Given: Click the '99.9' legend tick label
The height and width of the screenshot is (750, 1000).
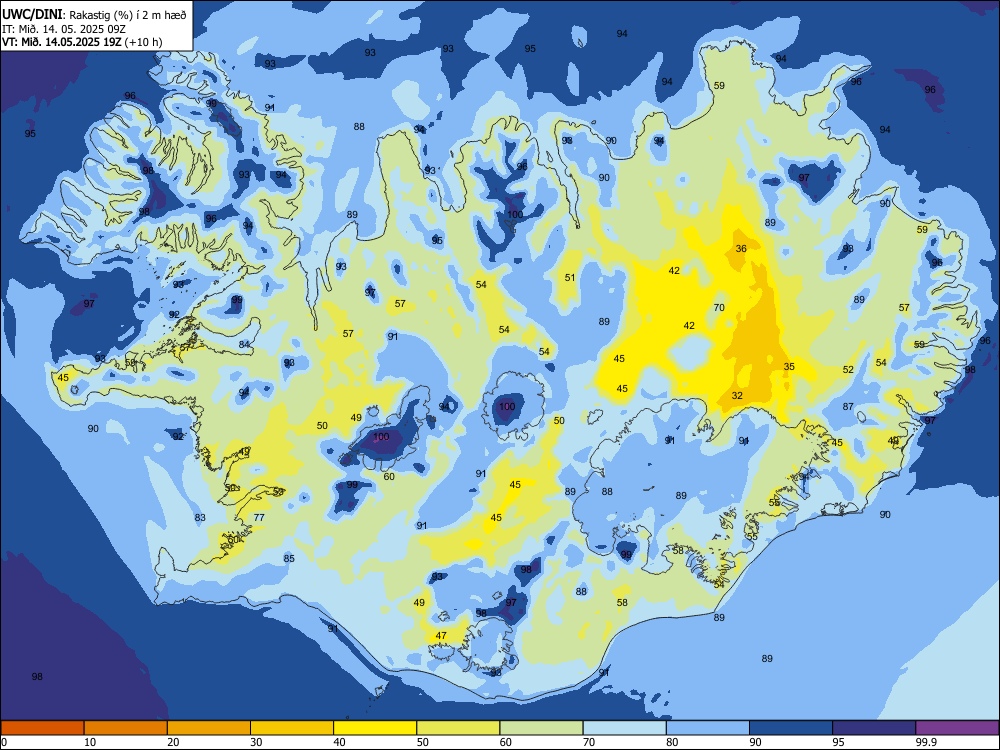Looking at the screenshot, I should 926,742.
